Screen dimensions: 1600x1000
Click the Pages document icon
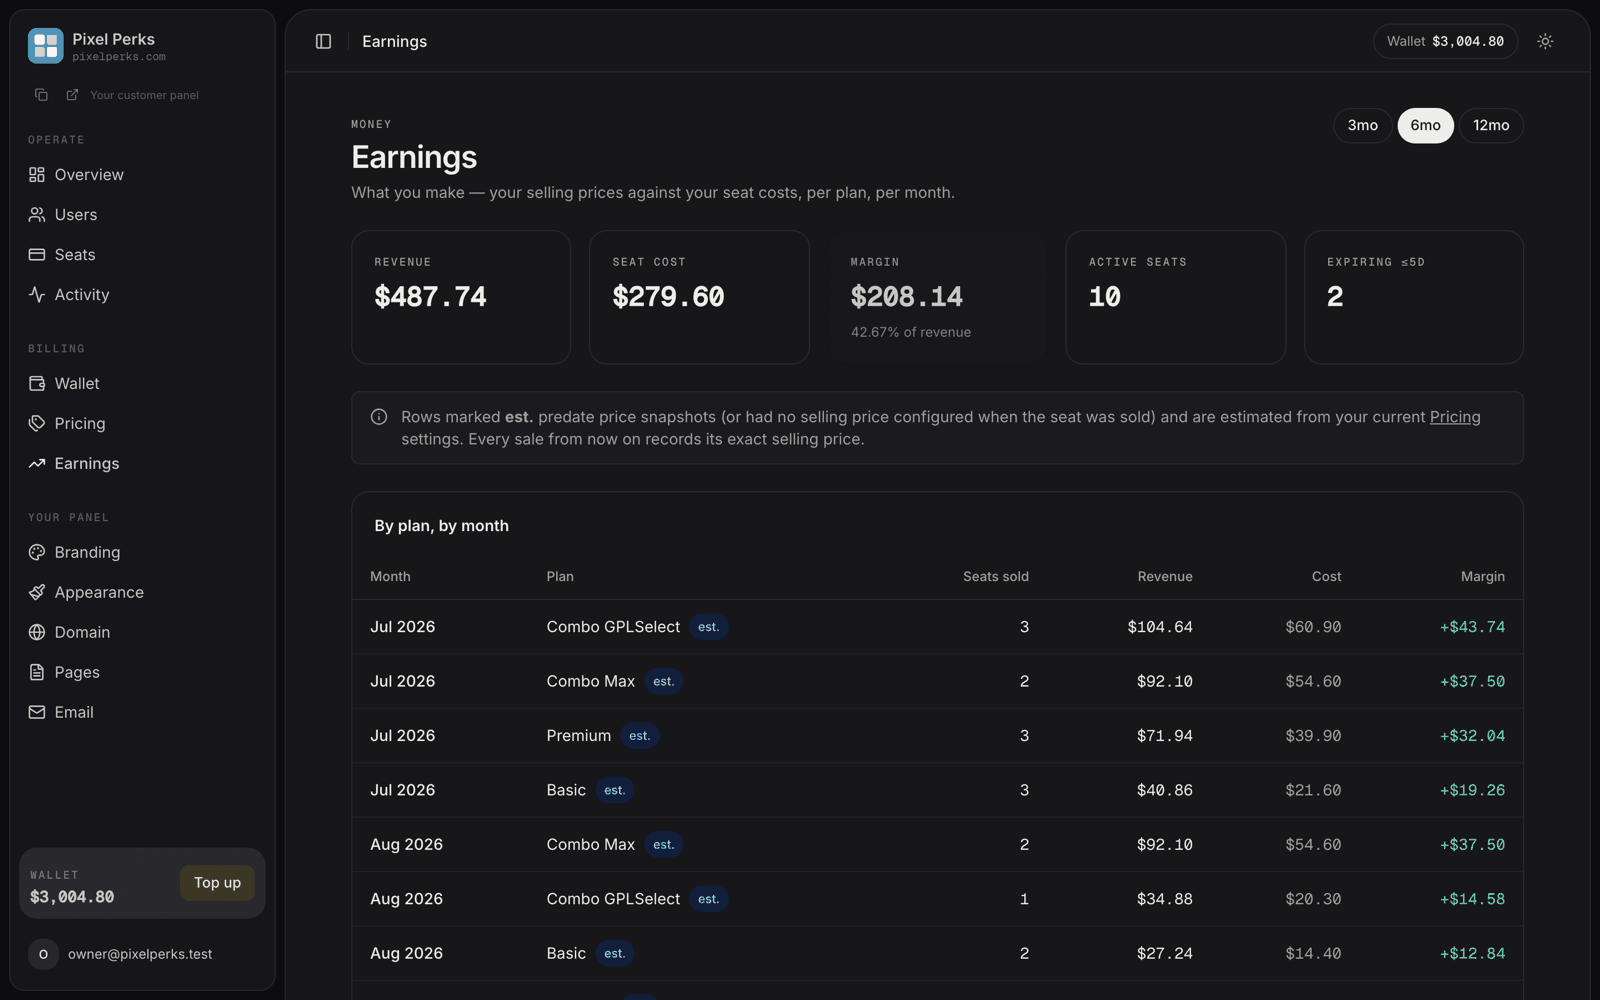[37, 672]
